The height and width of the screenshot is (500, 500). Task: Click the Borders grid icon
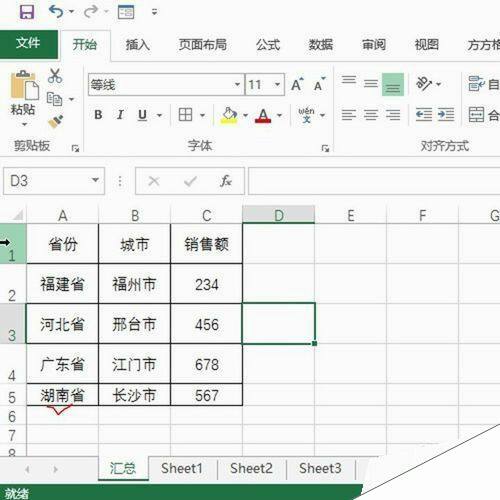[x=185, y=115]
